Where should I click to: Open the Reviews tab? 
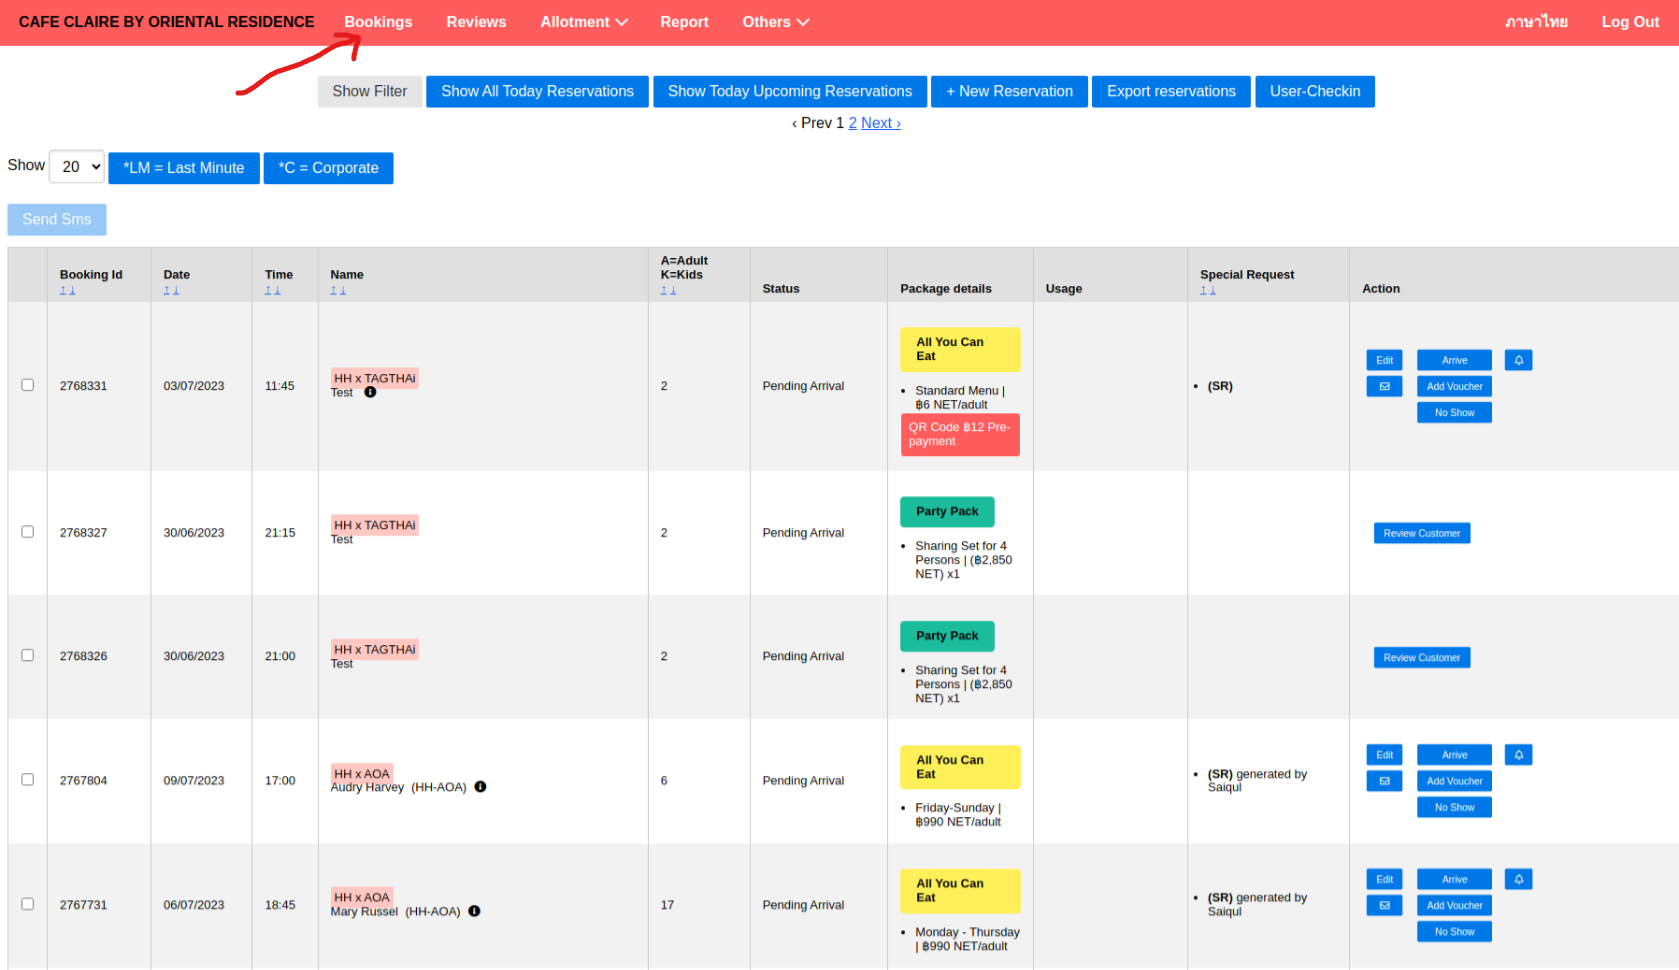click(x=476, y=22)
